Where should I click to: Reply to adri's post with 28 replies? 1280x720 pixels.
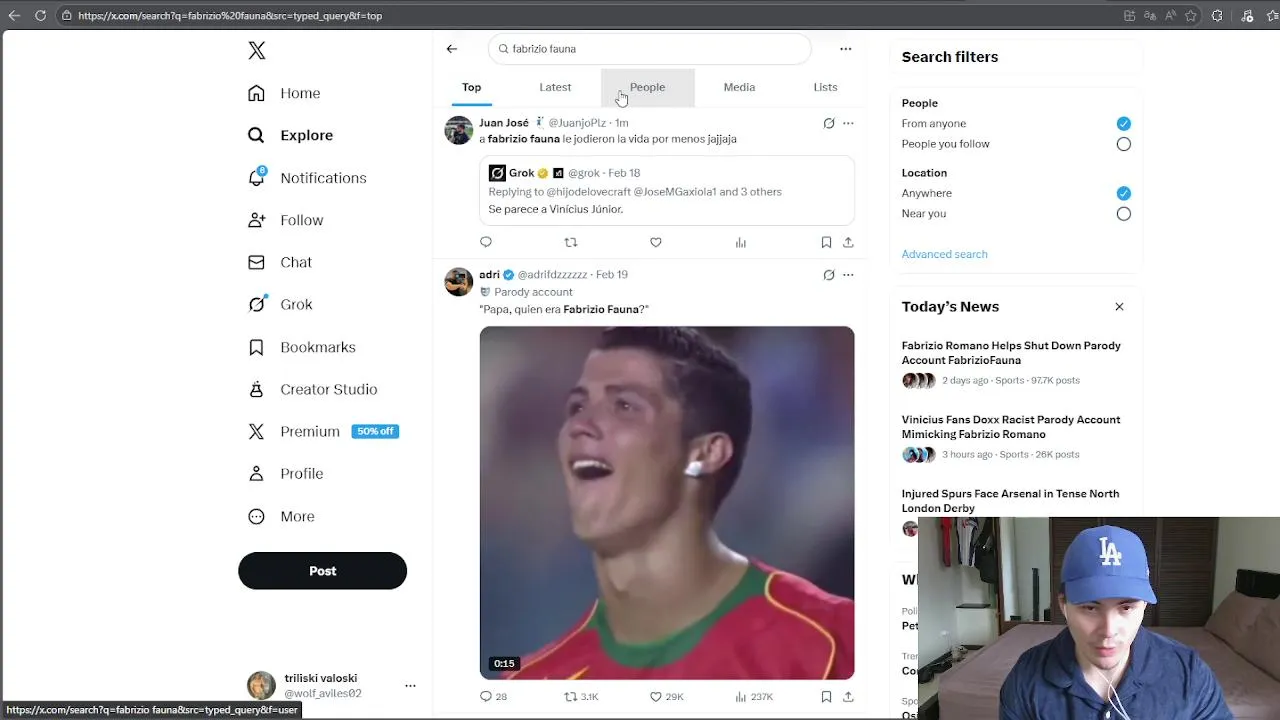tap(493, 696)
